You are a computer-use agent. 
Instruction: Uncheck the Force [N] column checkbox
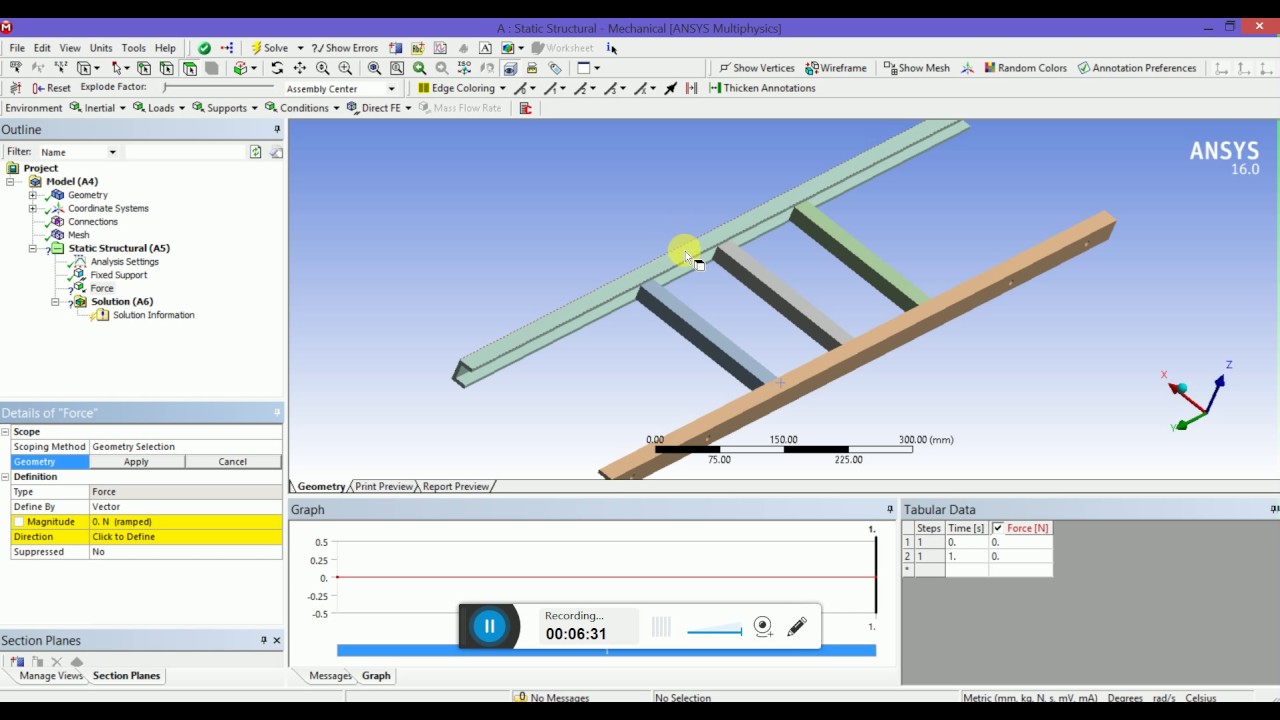[x=998, y=528]
